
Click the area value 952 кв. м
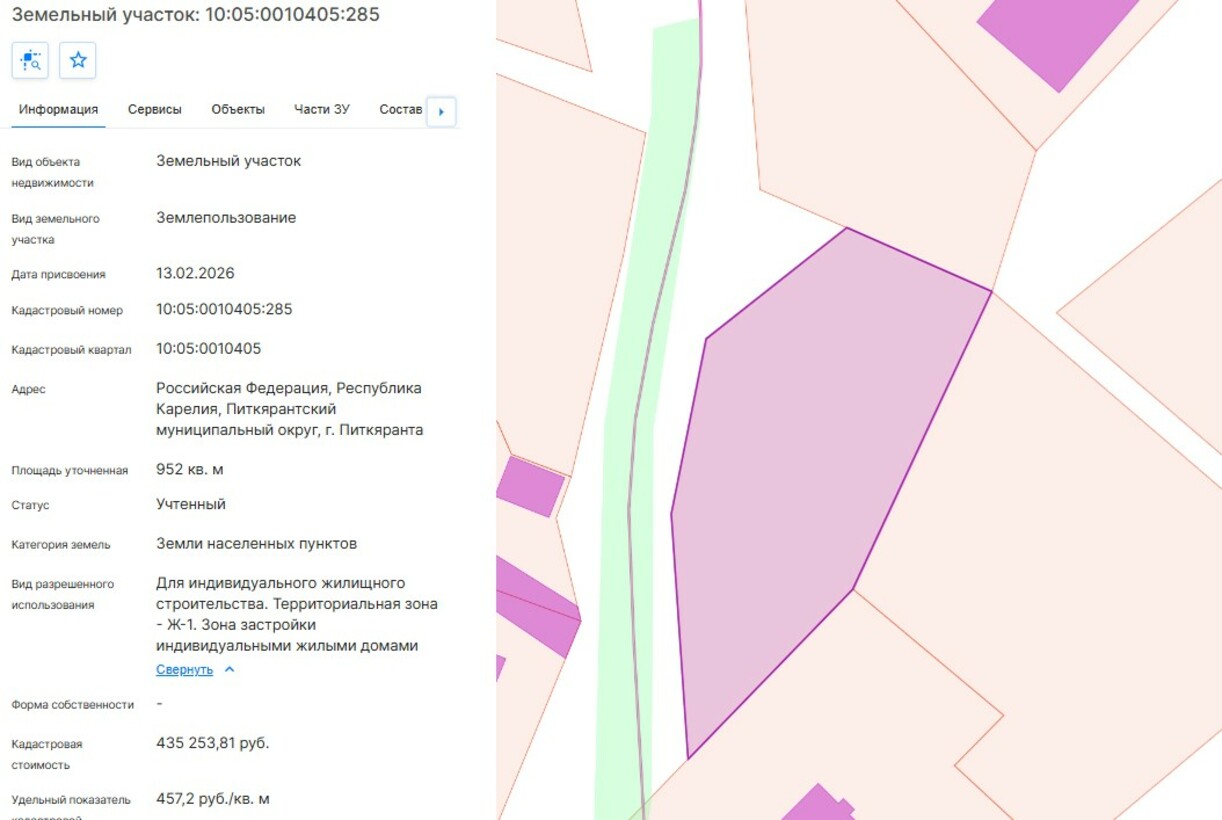[x=189, y=469]
